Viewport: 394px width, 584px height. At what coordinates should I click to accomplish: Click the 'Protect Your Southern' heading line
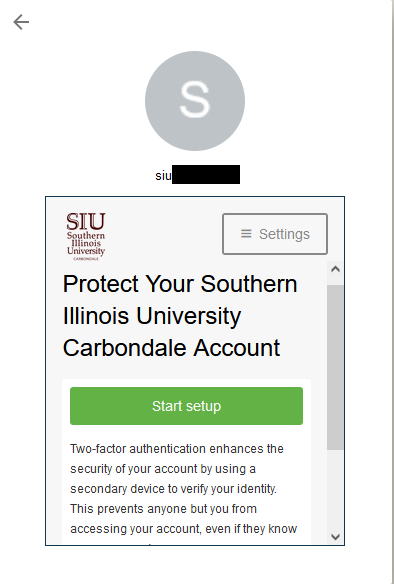pos(180,284)
